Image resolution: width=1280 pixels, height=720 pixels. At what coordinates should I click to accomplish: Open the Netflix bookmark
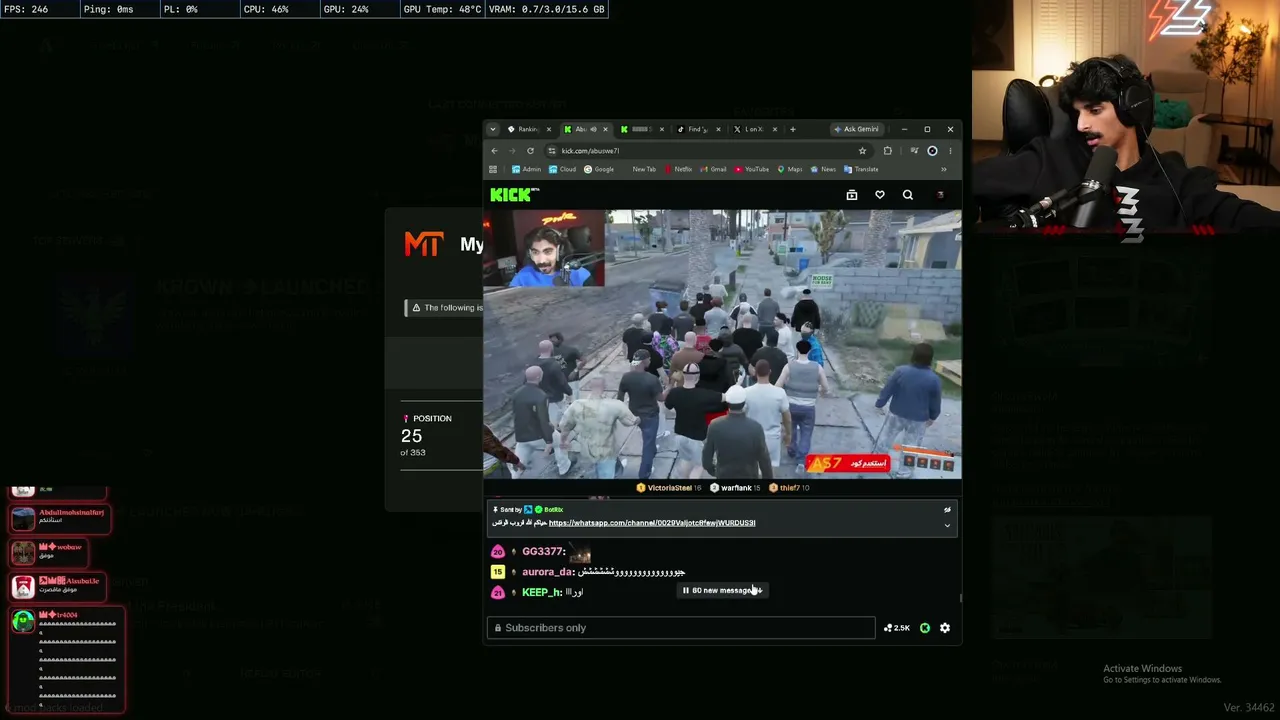[677, 169]
